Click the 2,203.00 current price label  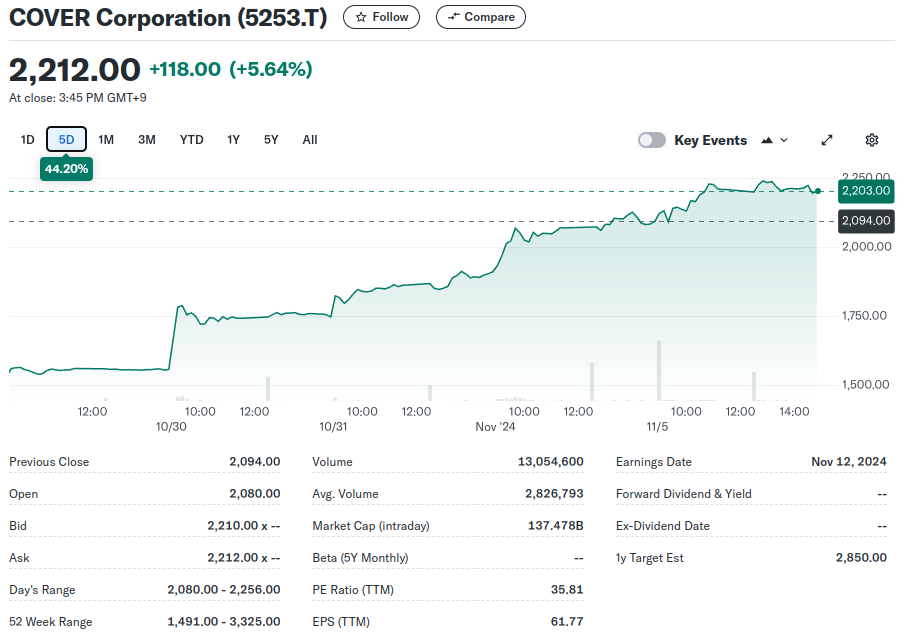[866, 191]
